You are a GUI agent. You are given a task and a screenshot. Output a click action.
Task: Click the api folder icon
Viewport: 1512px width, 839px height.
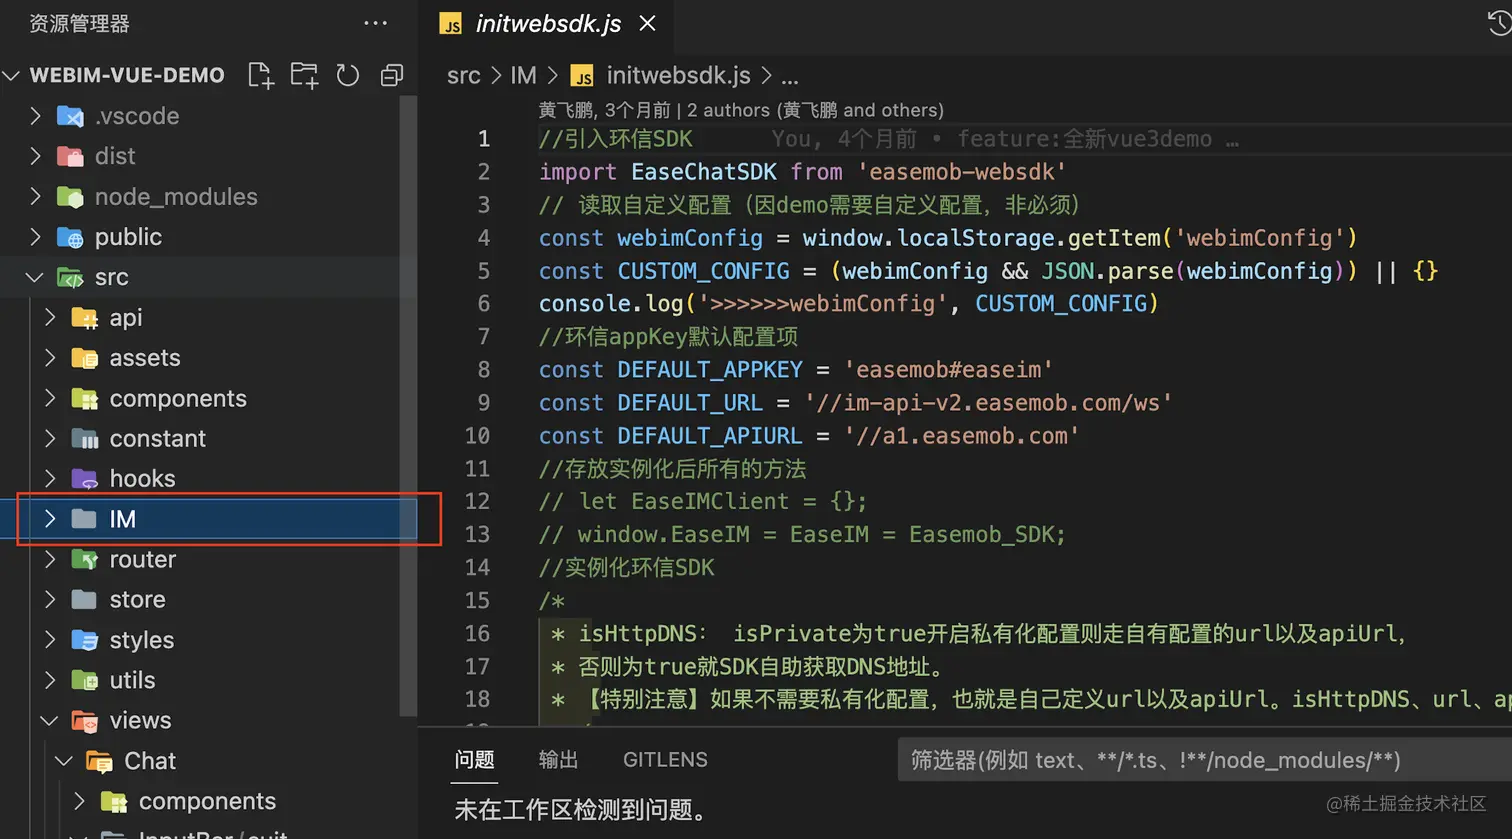tap(85, 318)
